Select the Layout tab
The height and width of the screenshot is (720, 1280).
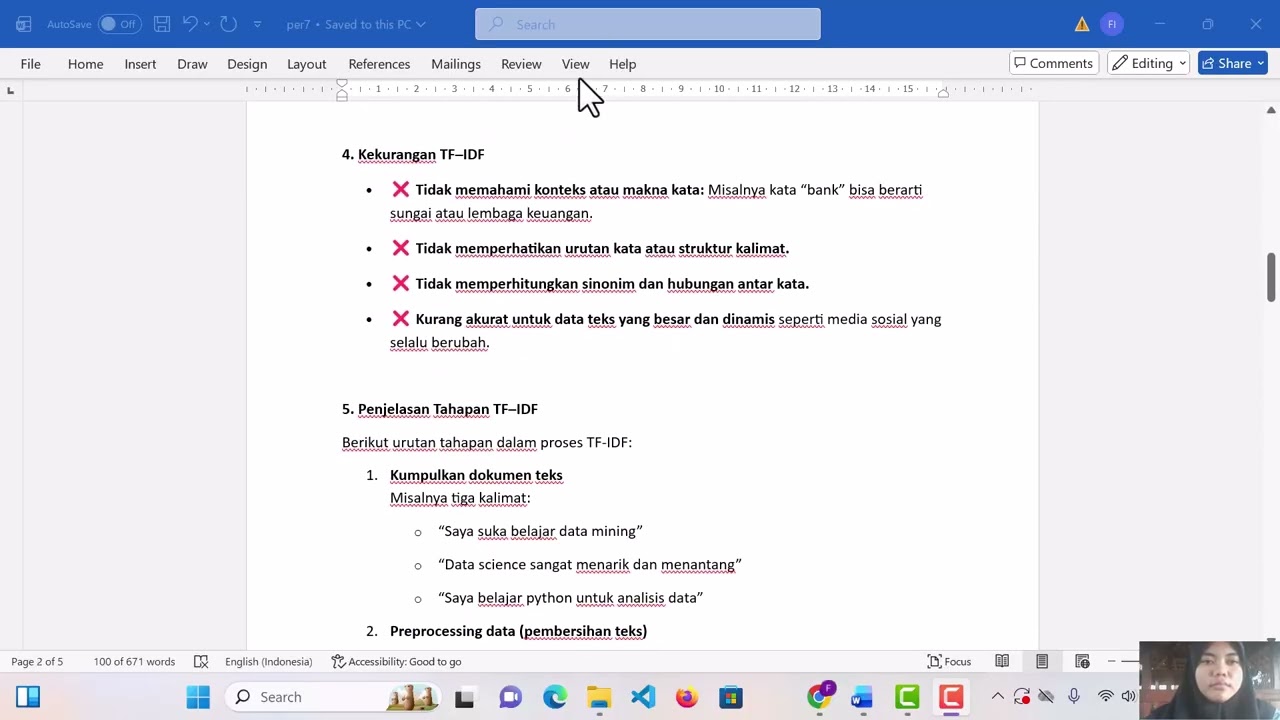pos(307,64)
